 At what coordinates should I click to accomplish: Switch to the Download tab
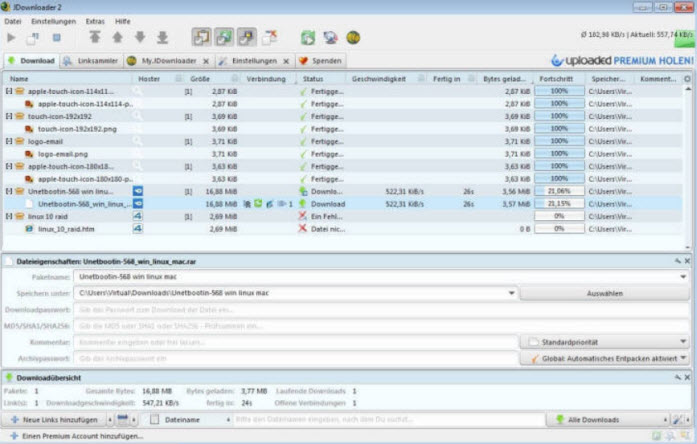(31, 61)
